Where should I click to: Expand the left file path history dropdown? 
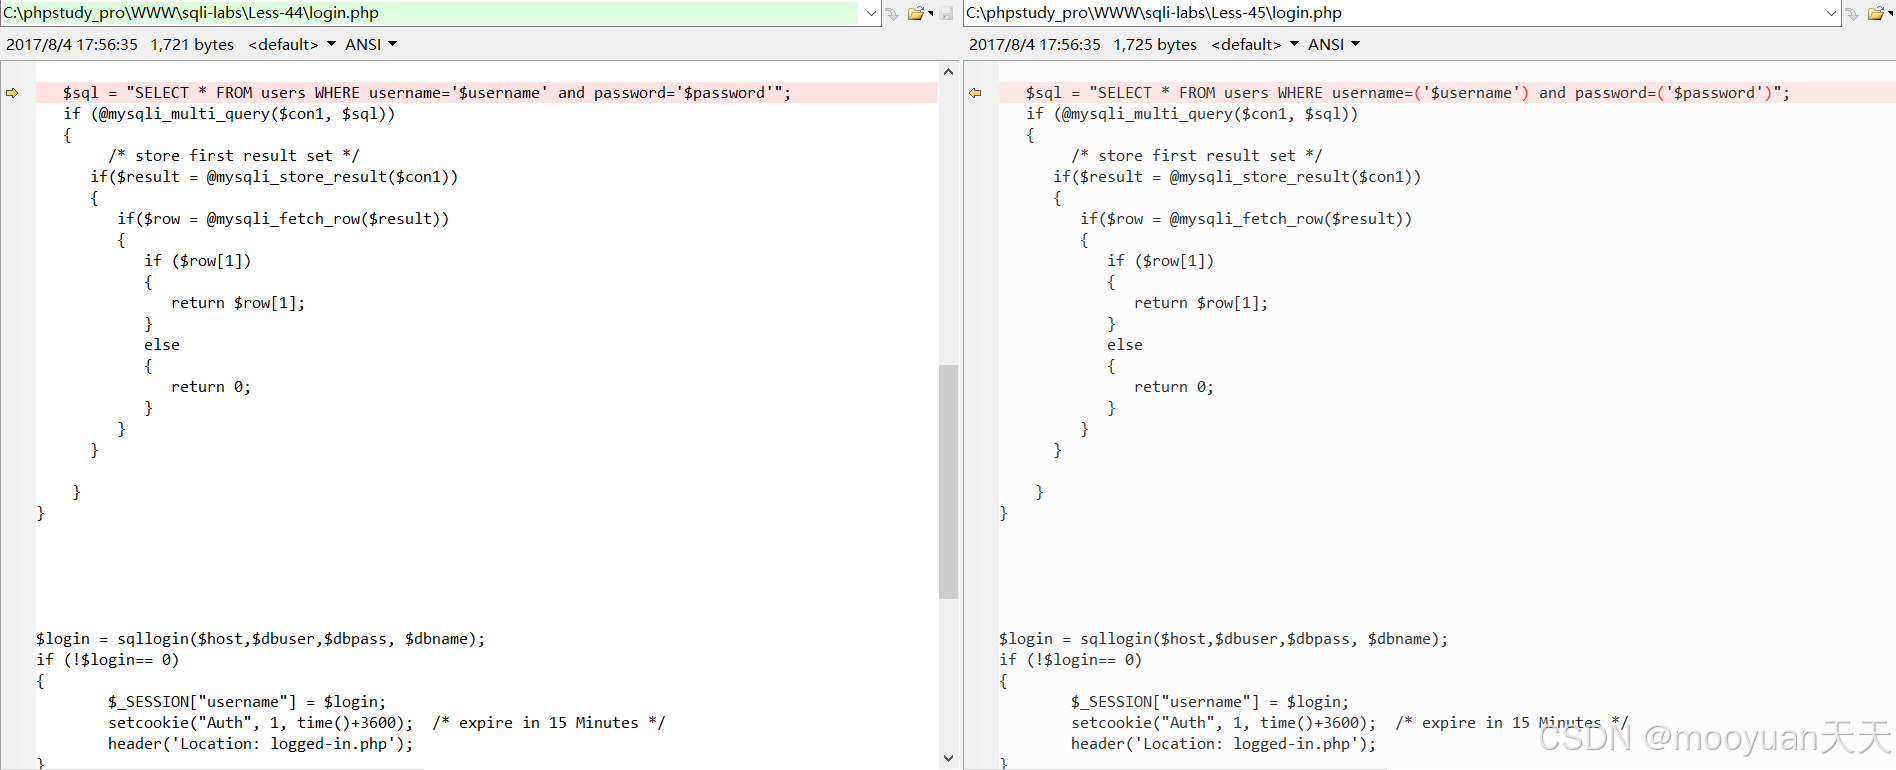871,13
